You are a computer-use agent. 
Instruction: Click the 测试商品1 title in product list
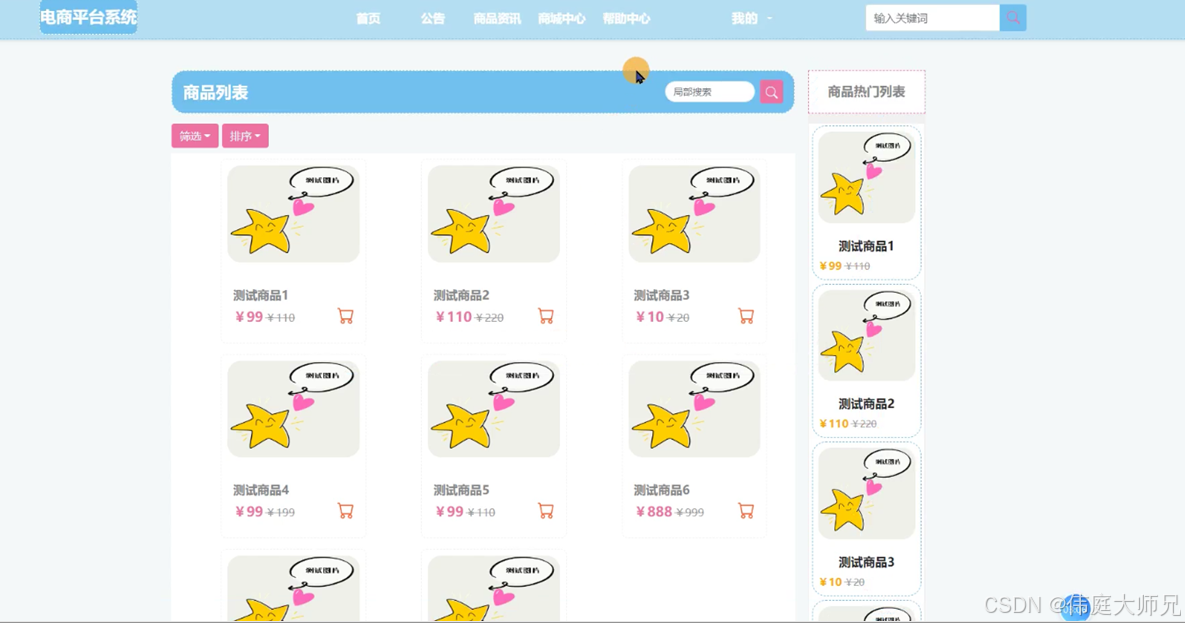pyautogui.click(x=261, y=295)
